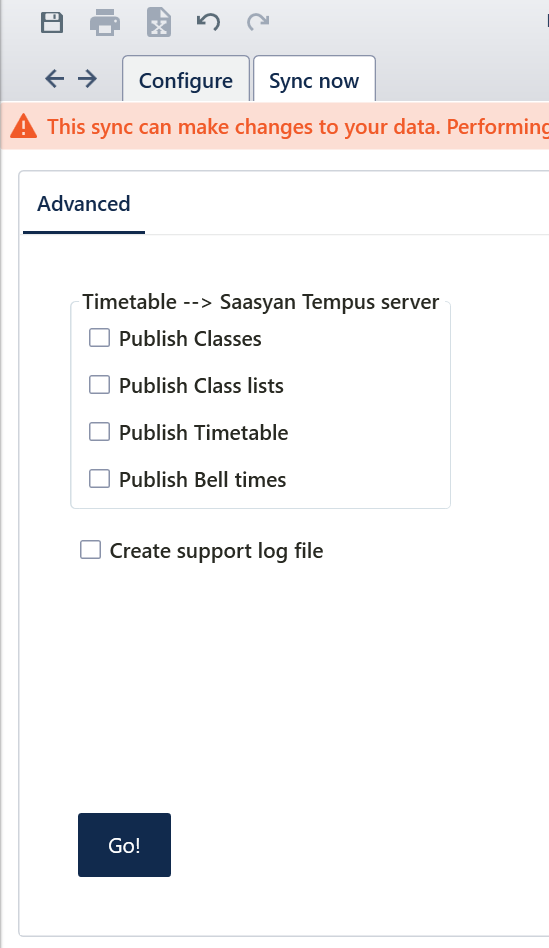Viewport: 549px width, 948px height.
Task: Click the Create support log file label text
Action: click(216, 551)
